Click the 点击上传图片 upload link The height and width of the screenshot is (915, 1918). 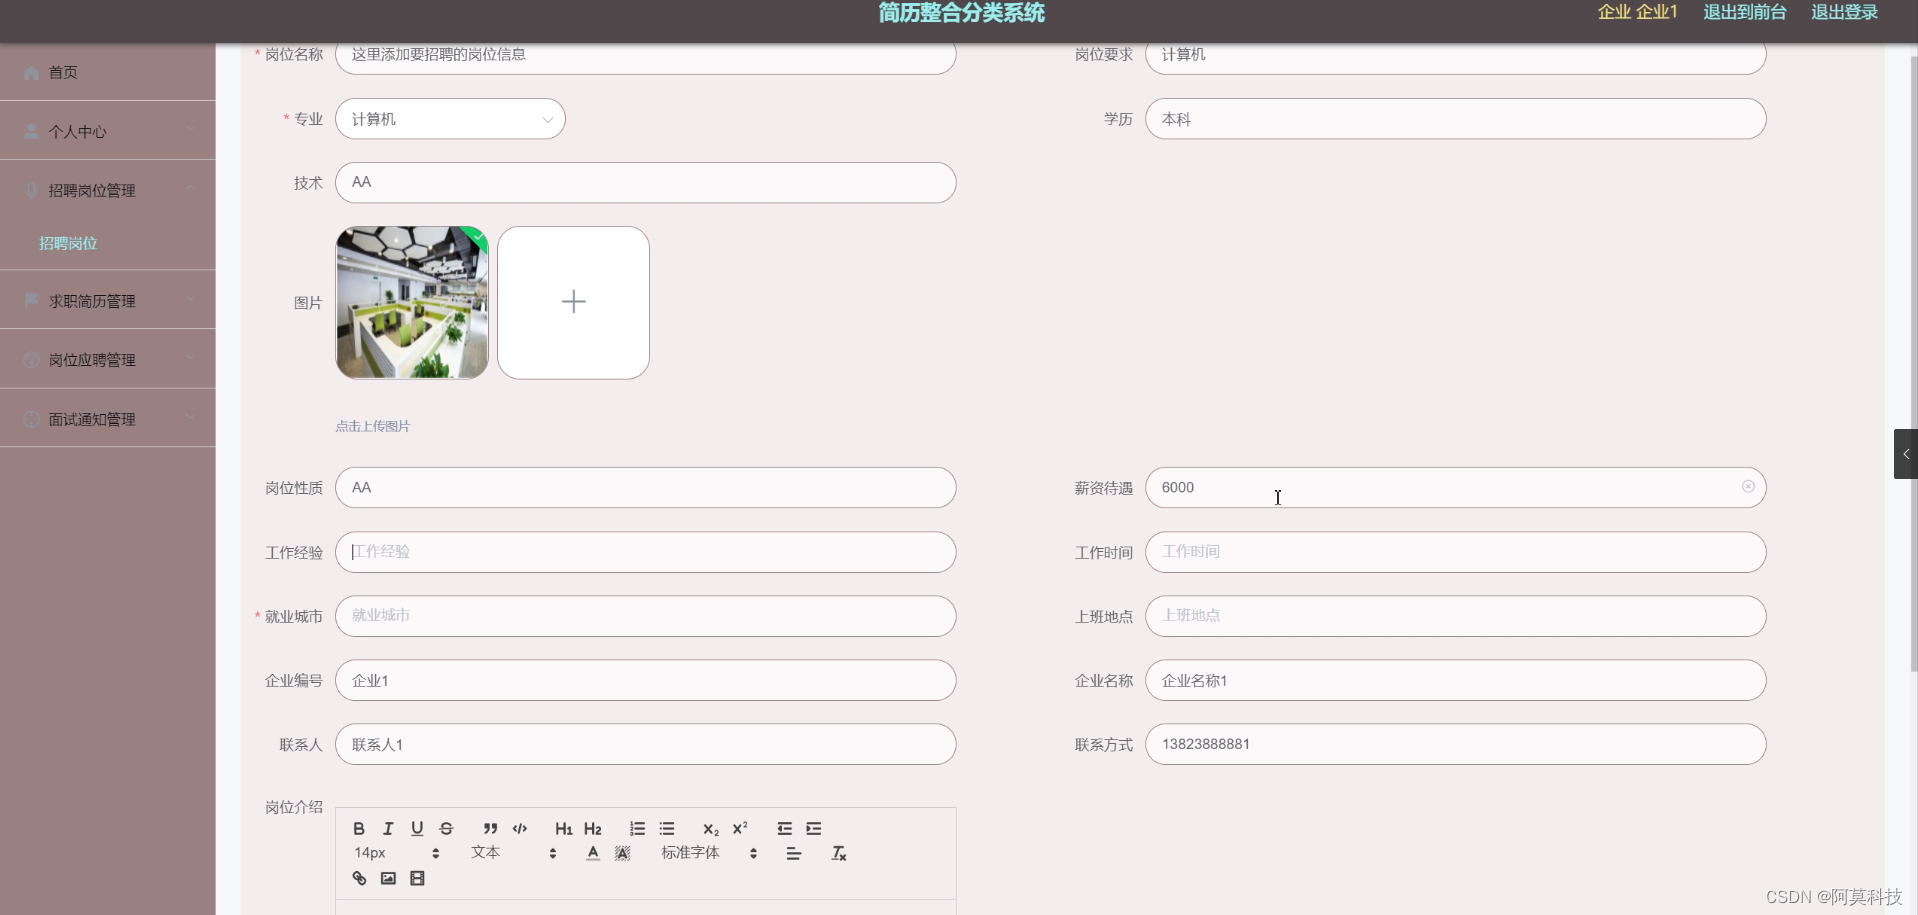(372, 425)
